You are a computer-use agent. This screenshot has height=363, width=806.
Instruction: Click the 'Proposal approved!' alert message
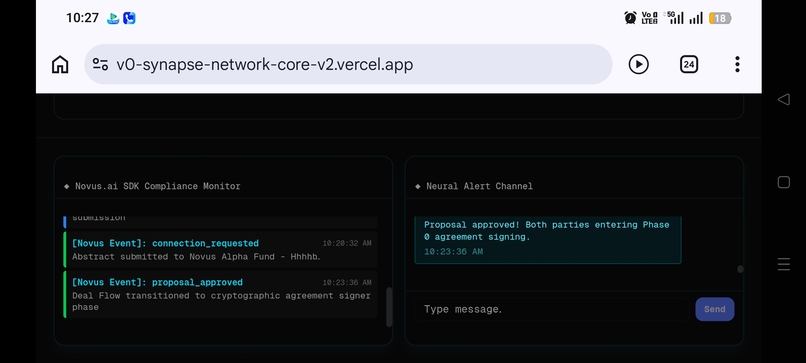[x=546, y=231]
